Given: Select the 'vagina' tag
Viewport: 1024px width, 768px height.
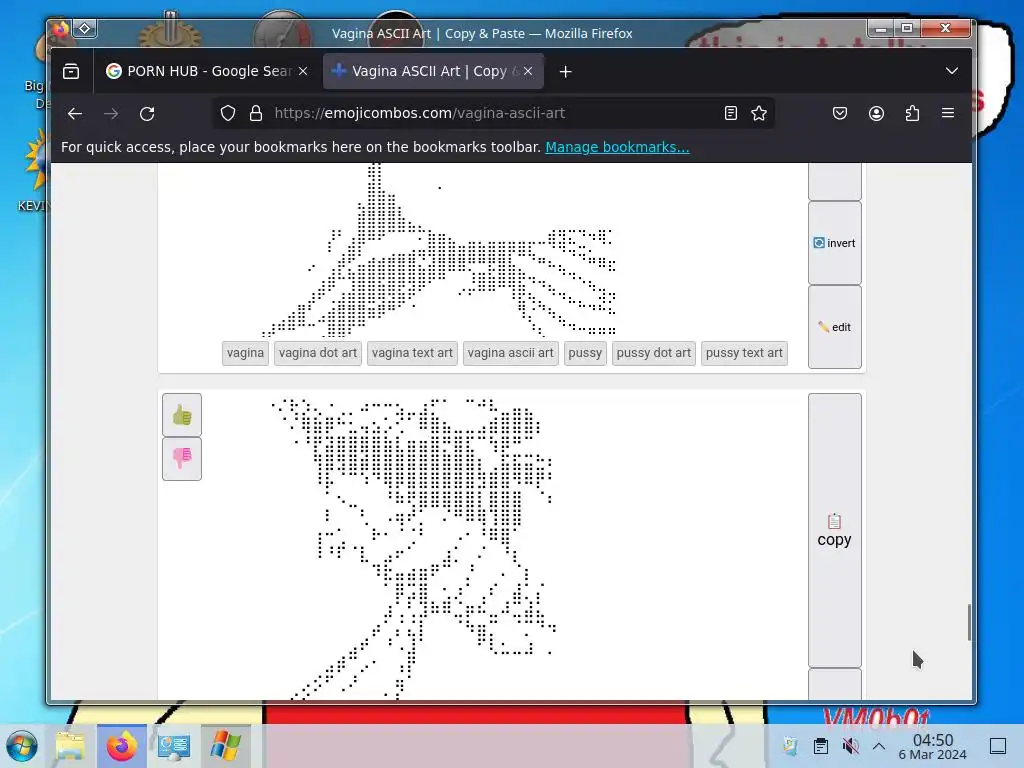Looking at the screenshot, I should point(246,353).
